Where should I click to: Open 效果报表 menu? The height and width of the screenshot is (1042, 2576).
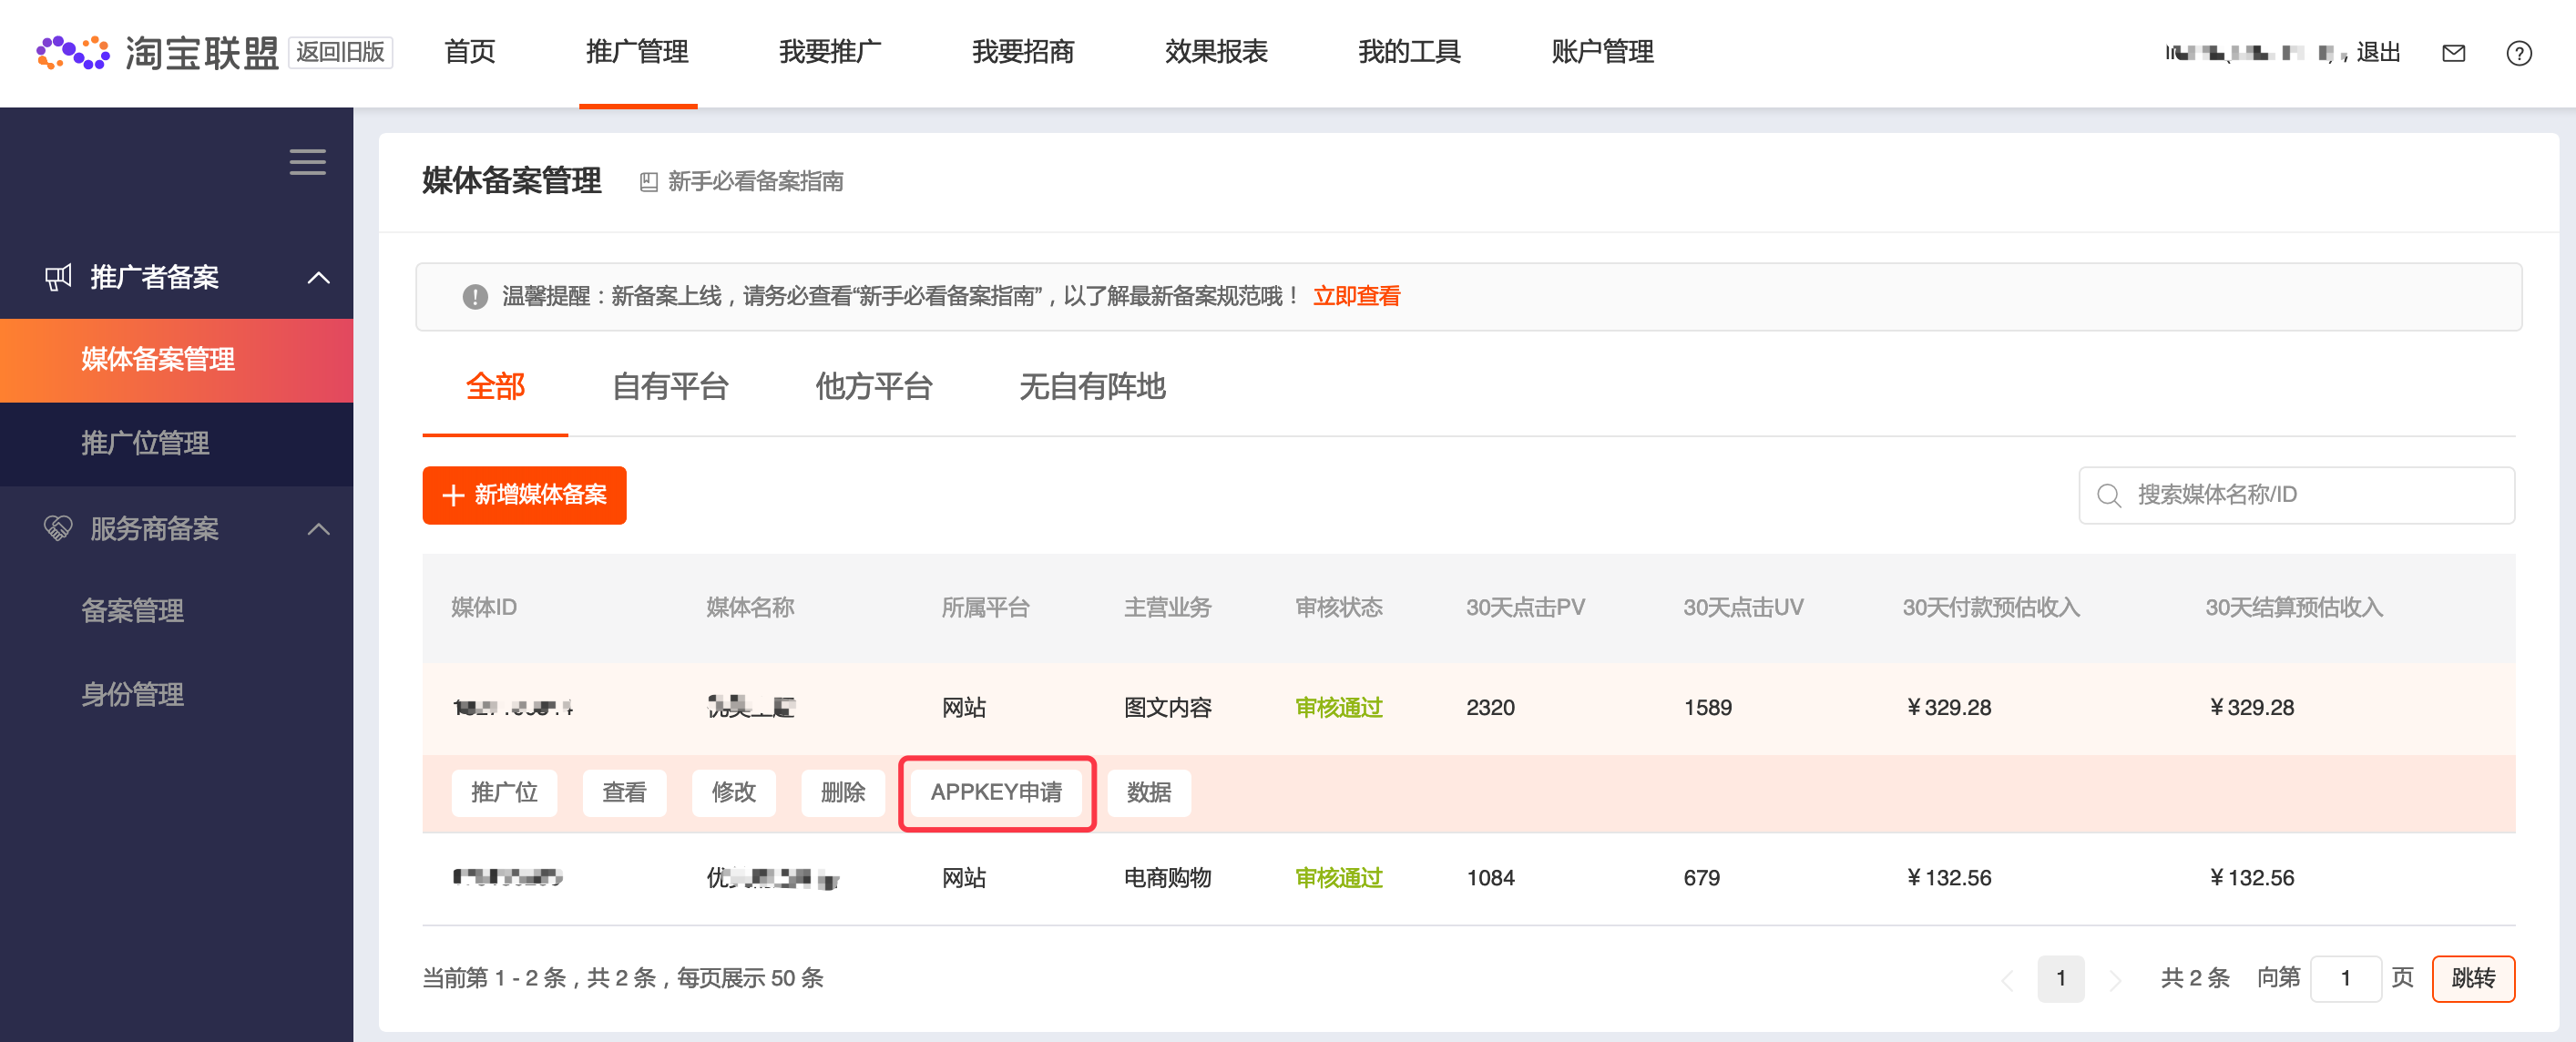pos(1216,52)
